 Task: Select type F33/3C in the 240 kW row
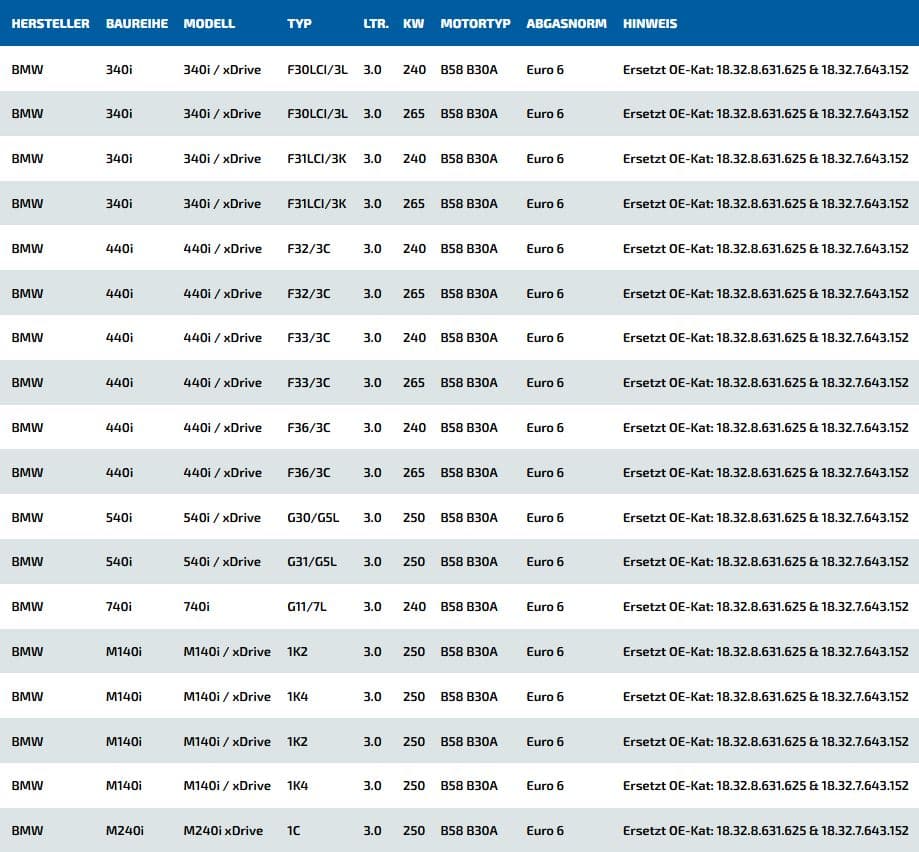(x=308, y=338)
